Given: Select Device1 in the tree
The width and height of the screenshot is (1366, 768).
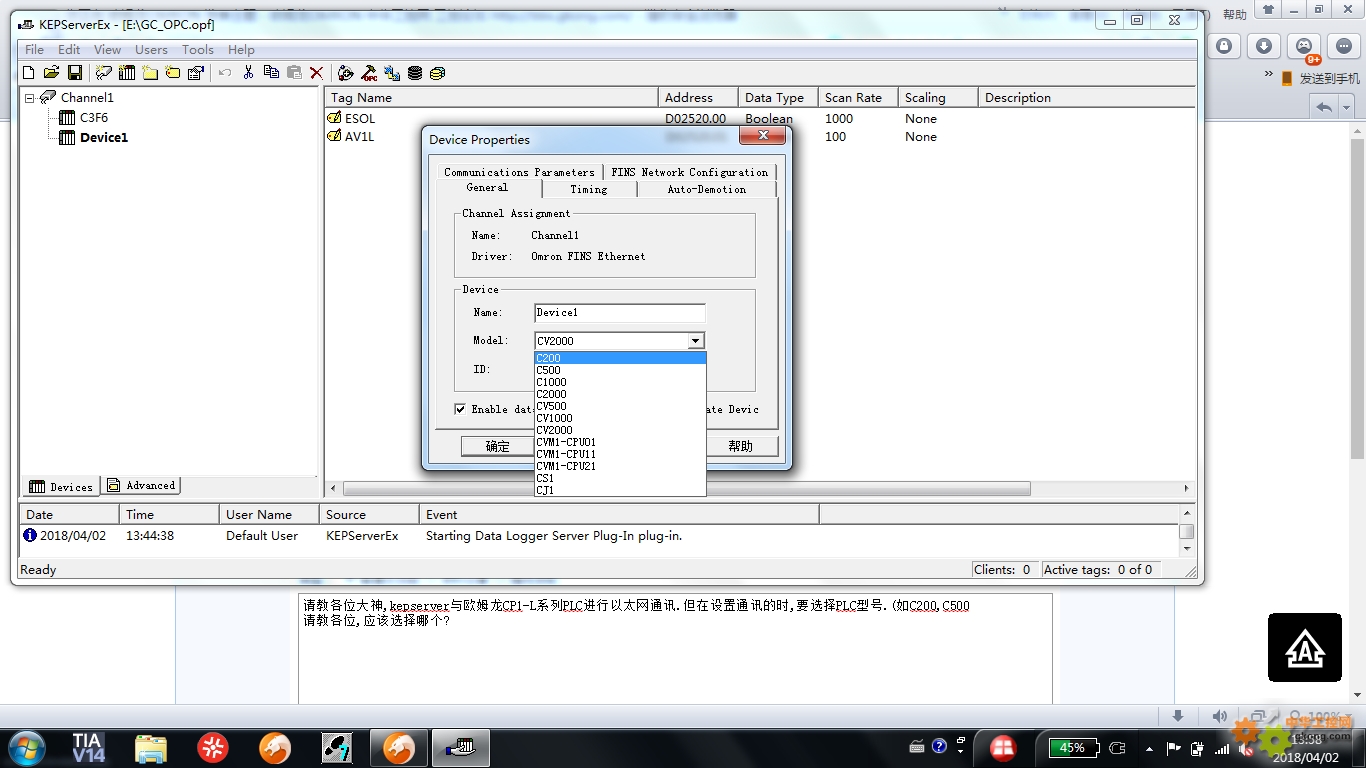Looking at the screenshot, I should coord(104,137).
